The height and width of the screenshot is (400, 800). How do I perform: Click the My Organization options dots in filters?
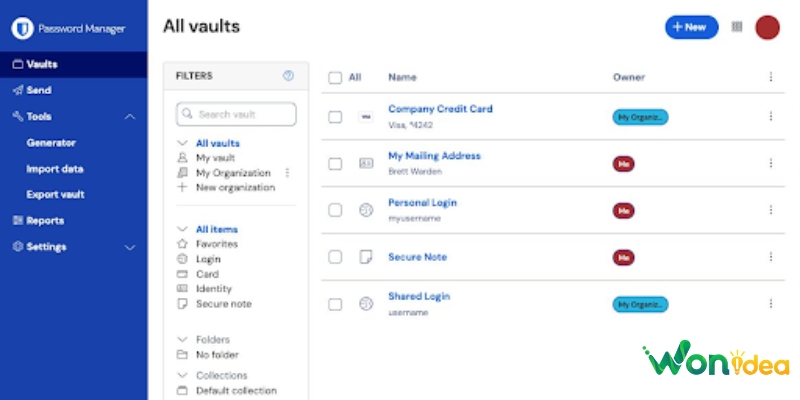click(287, 173)
